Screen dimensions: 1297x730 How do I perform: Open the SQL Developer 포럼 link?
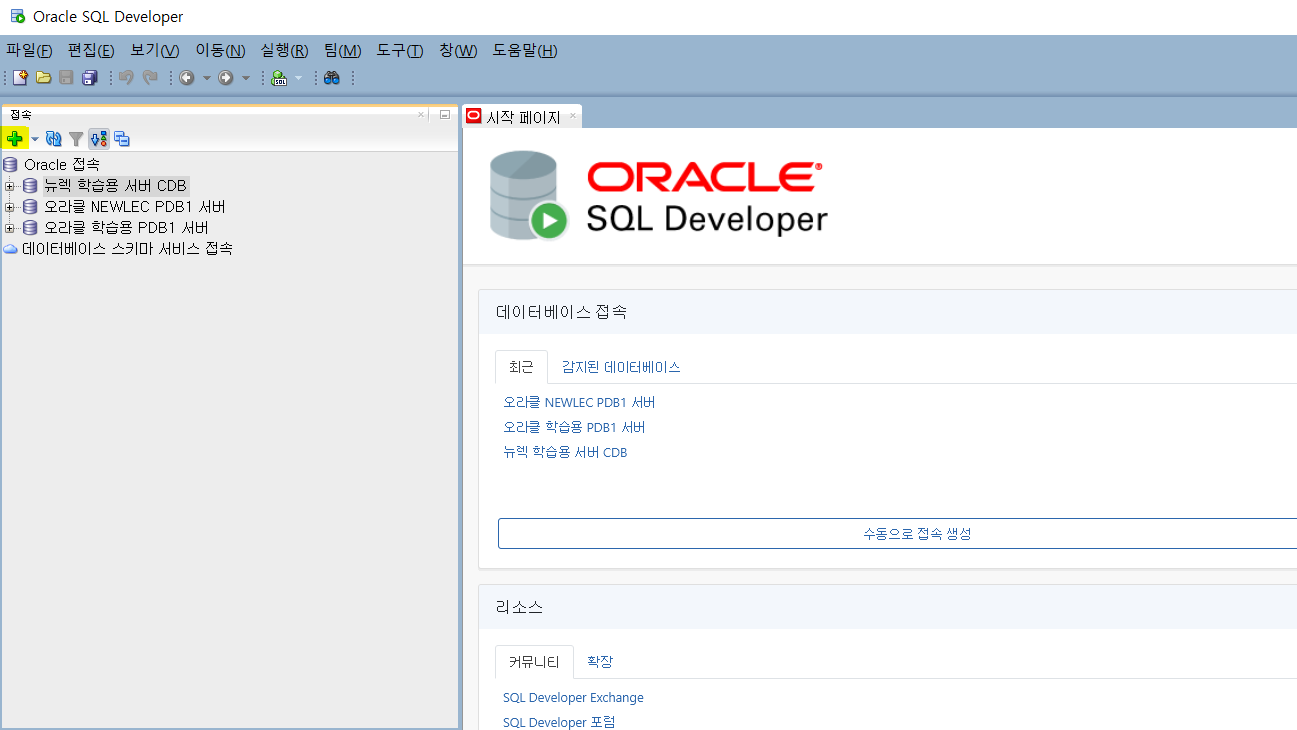click(x=559, y=722)
